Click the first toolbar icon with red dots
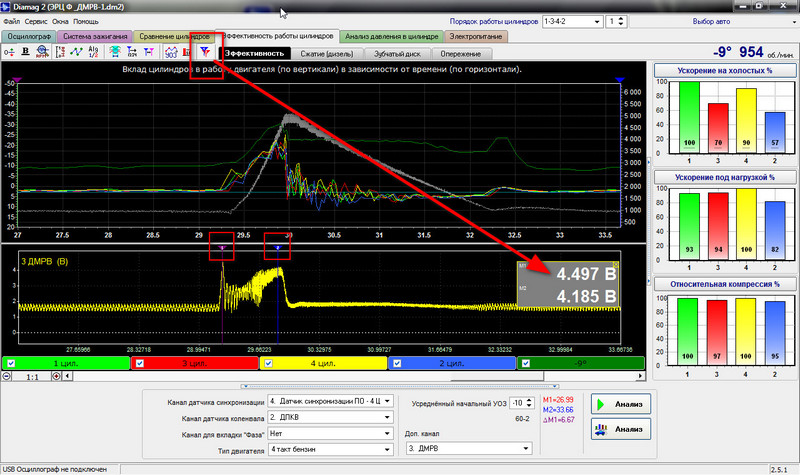The width and height of the screenshot is (800, 475). [9, 52]
